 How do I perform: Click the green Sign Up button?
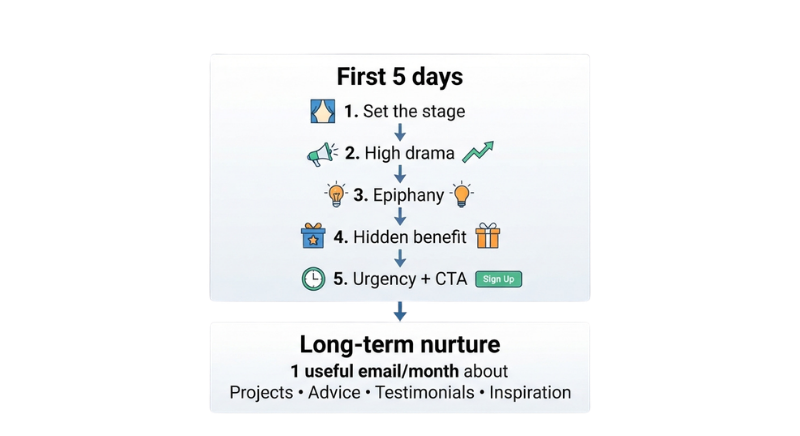[498, 279]
